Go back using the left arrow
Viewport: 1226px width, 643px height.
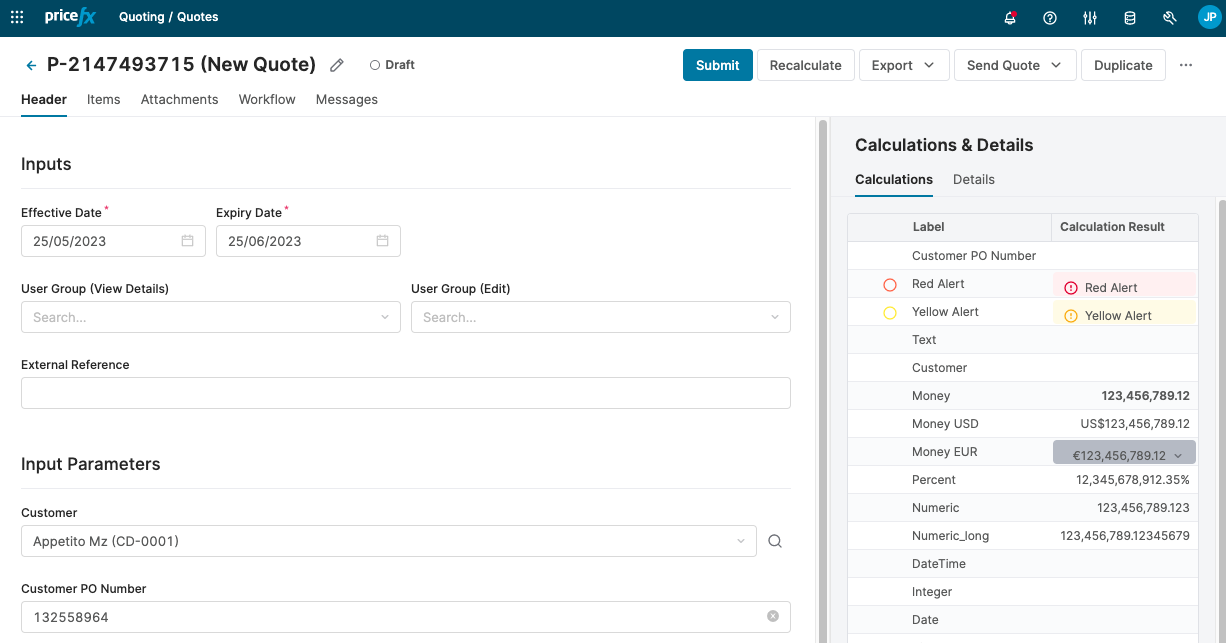(31, 65)
